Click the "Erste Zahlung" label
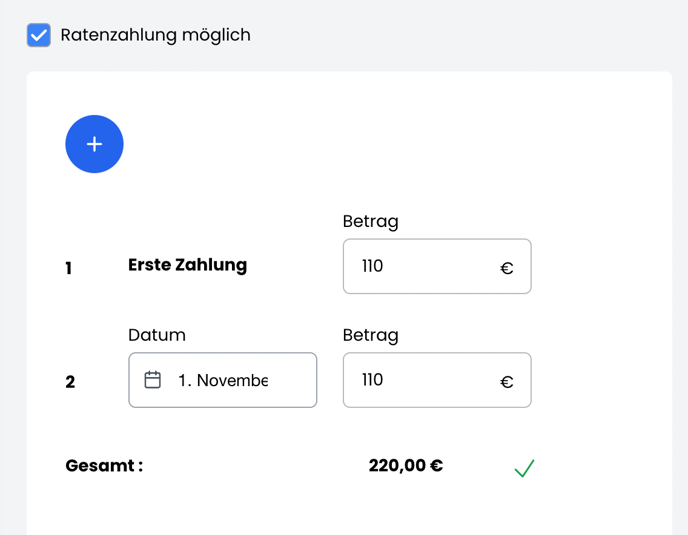Image resolution: width=688 pixels, height=535 pixels. pyautogui.click(x=187, y=265)
